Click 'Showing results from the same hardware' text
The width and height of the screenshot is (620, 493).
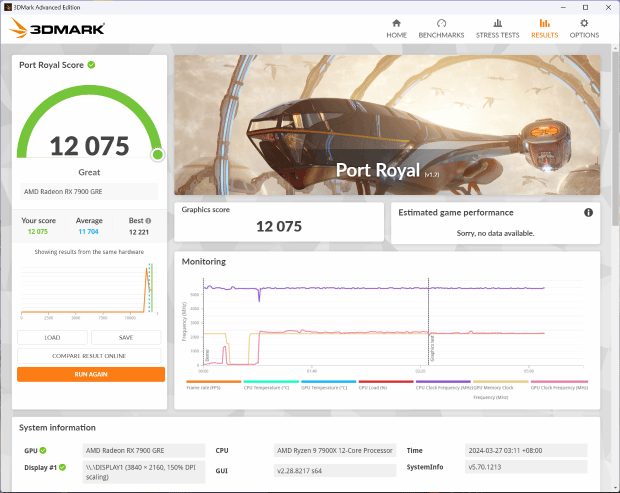click(x=89, y=251)
